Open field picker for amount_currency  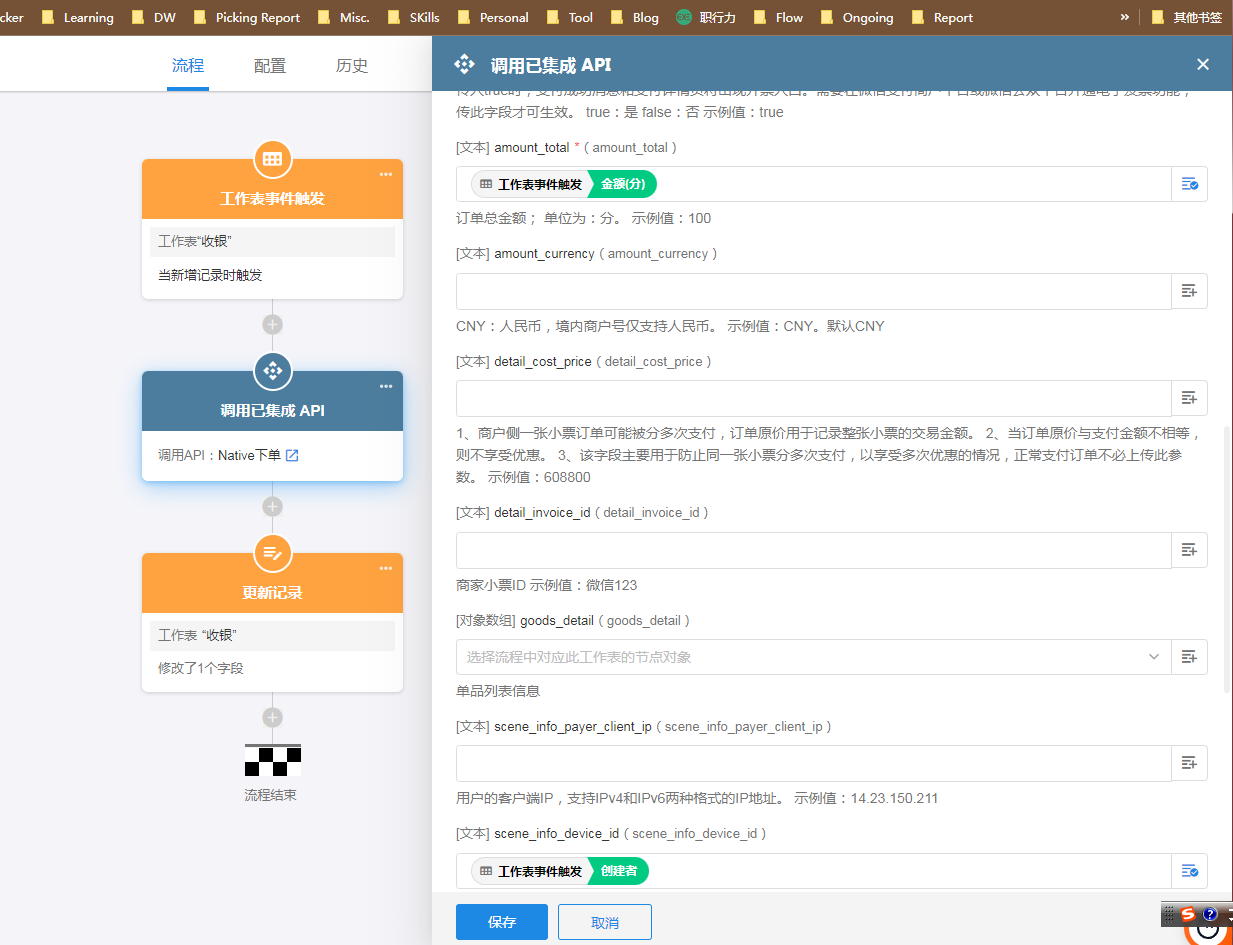1189,291
